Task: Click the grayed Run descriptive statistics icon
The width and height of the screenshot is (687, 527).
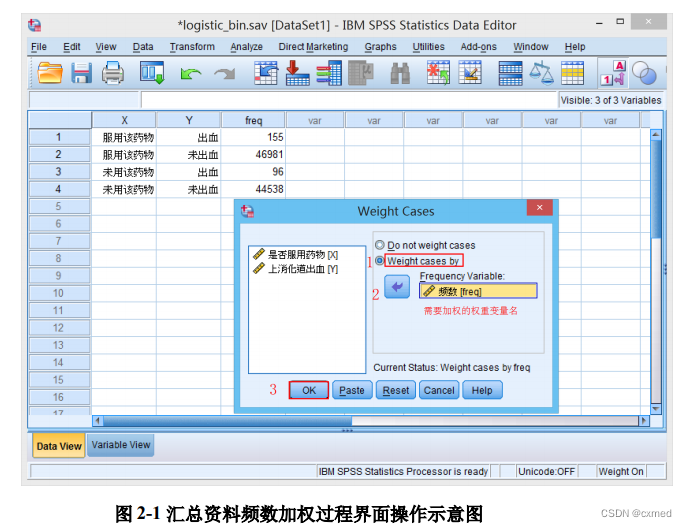Action: [361, 73]
